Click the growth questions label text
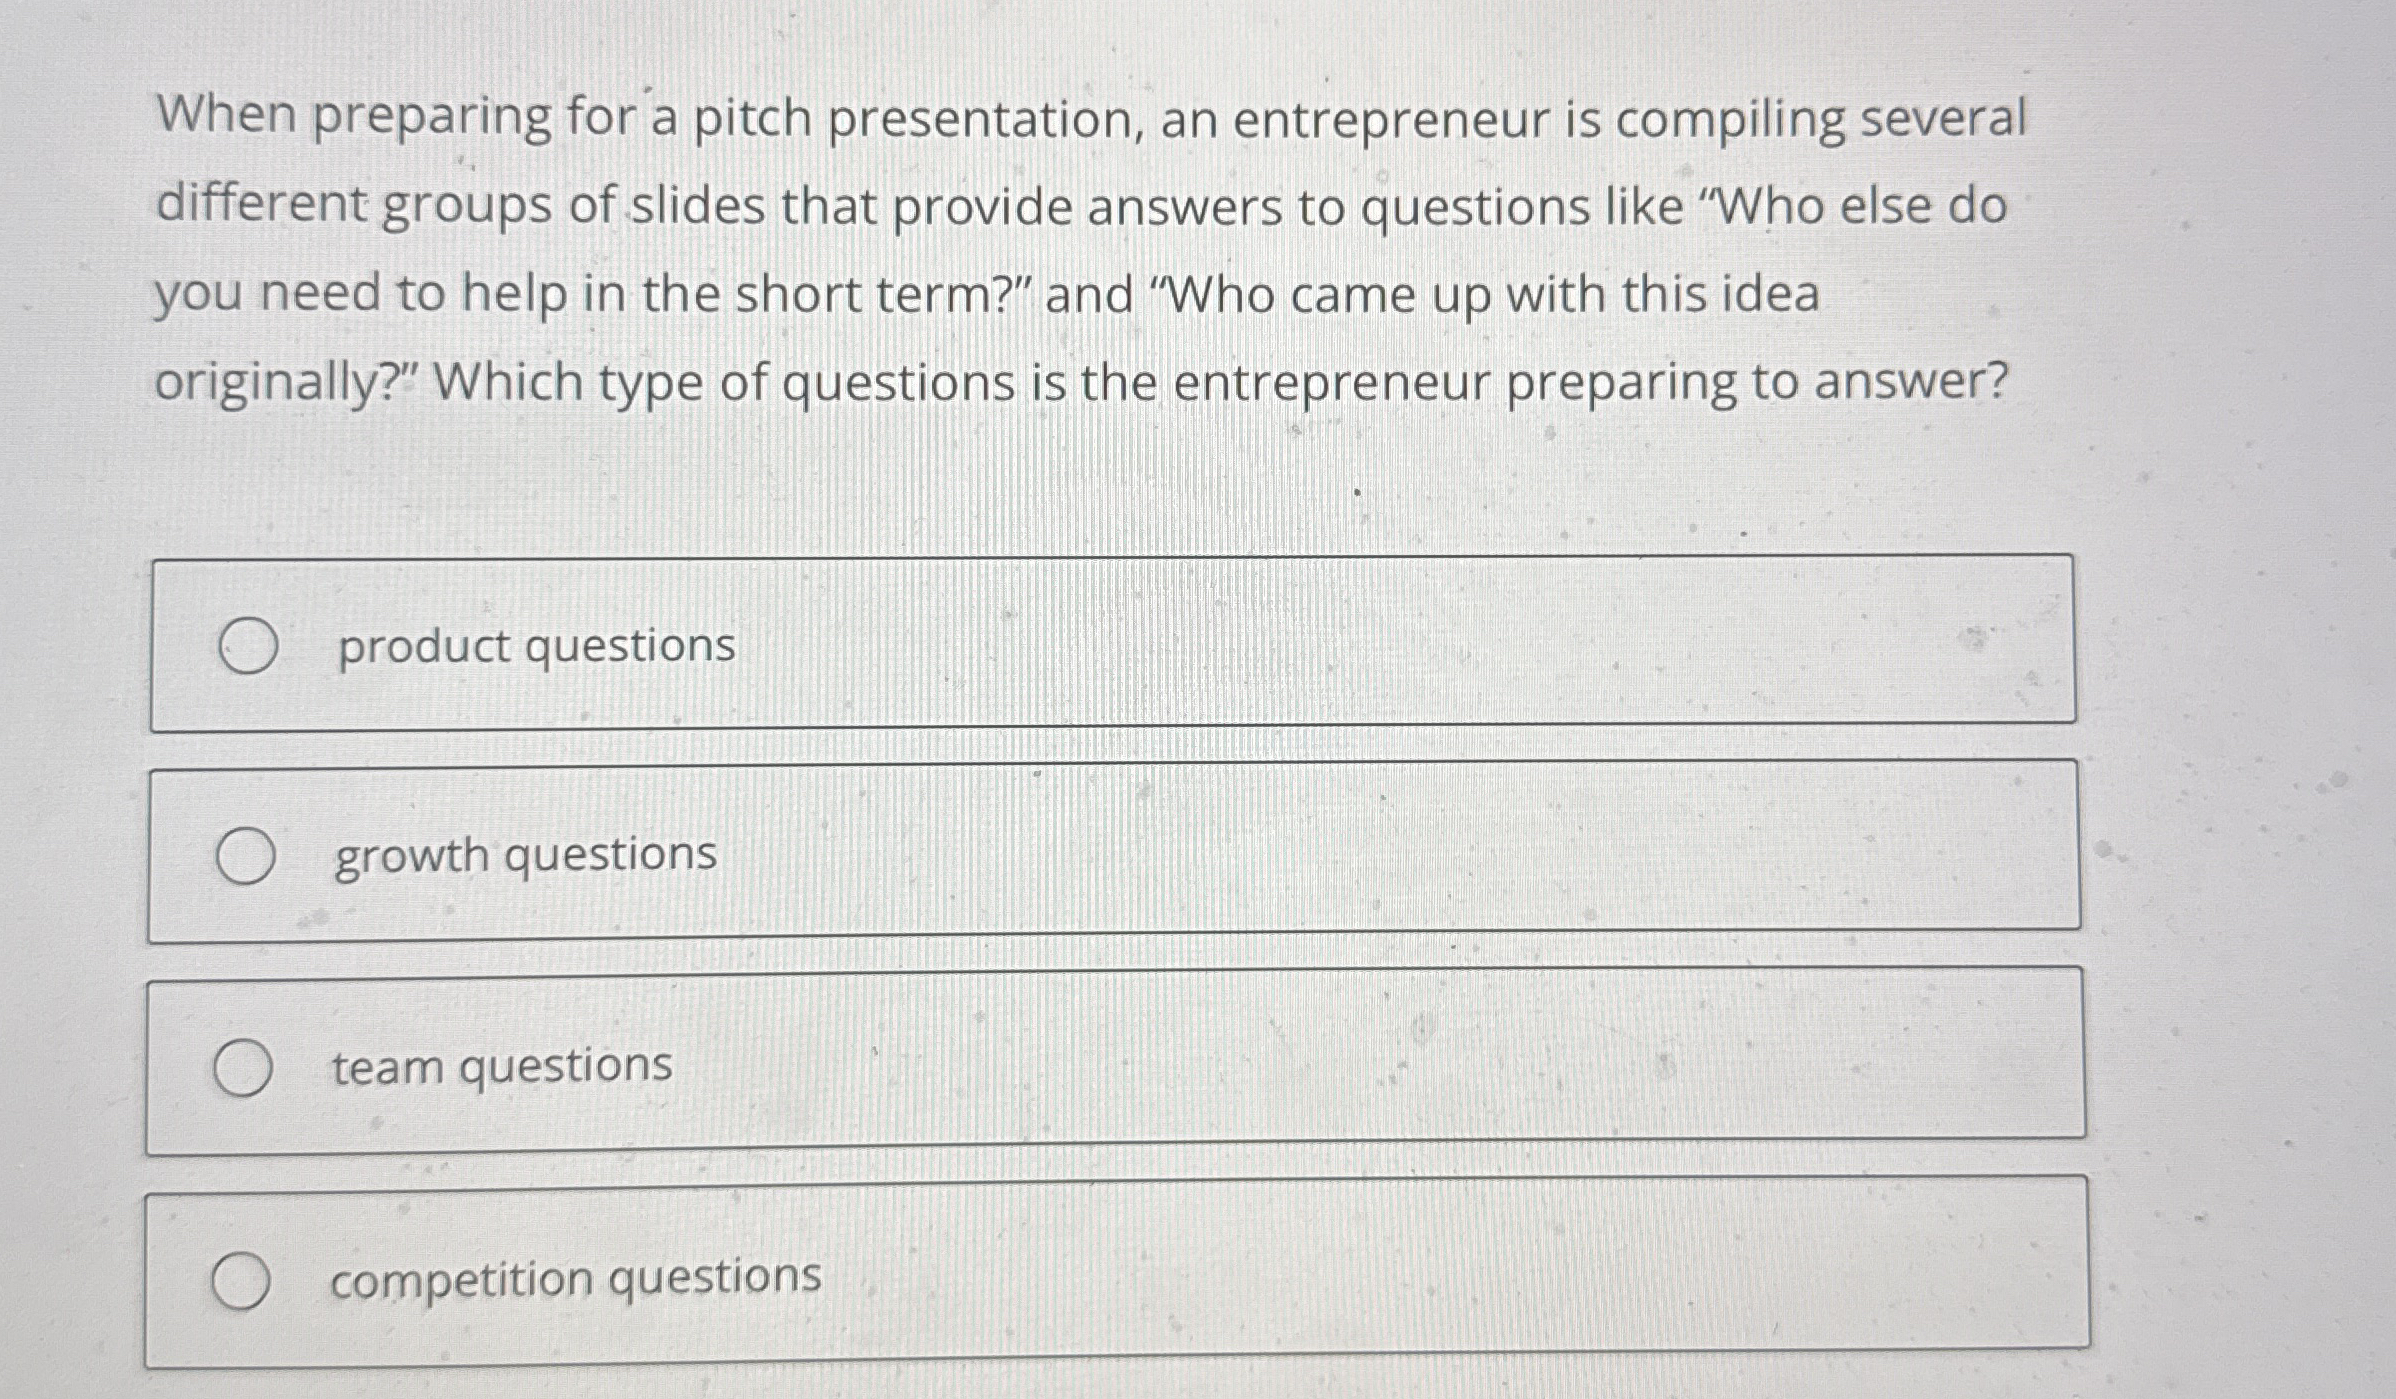 [525, 855]
